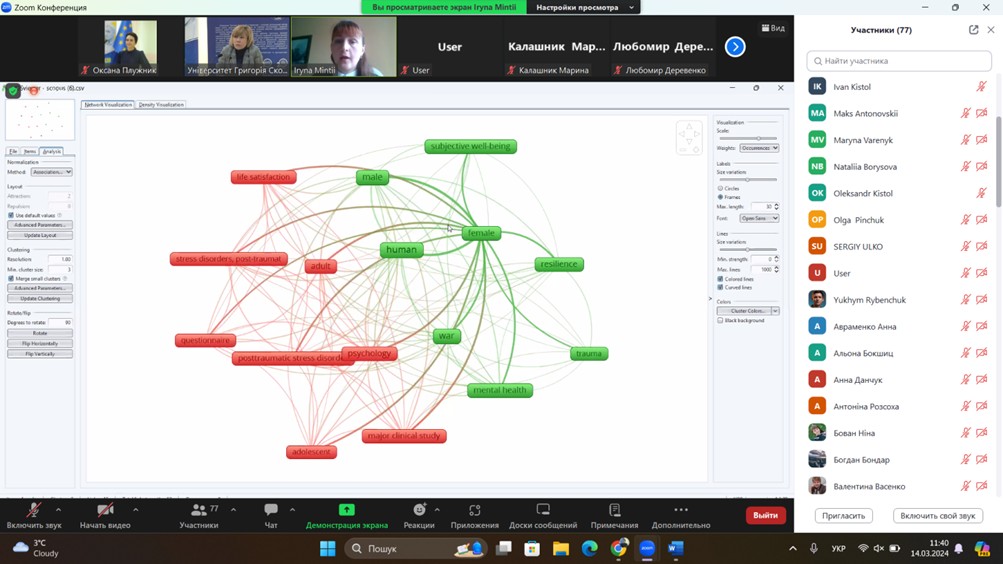
Task: Select the Circles radio button
Action: [720, 189]
